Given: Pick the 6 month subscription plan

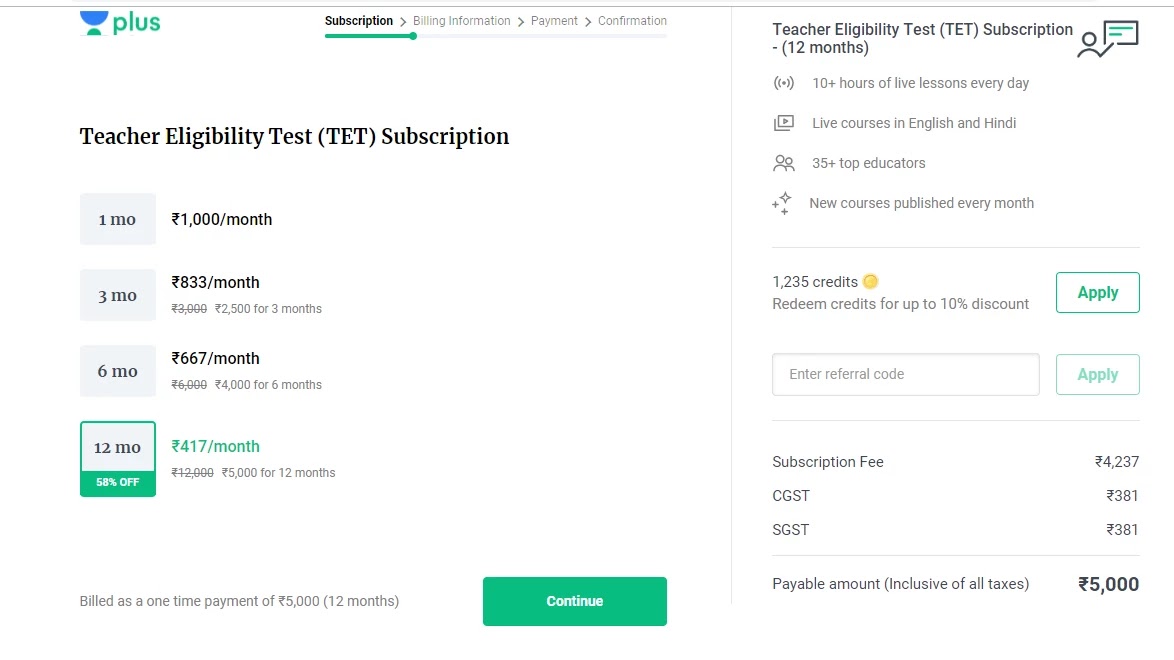Looking at the screenshot, I should 118,371.
